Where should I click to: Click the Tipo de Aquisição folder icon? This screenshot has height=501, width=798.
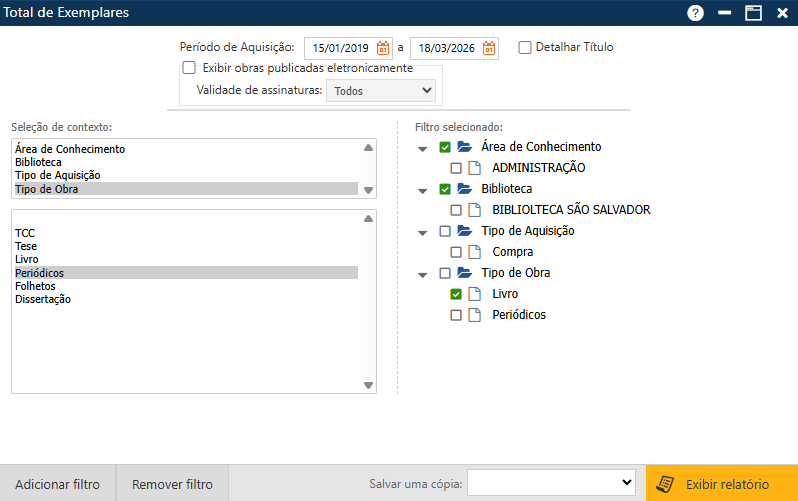click(x=464, y=231)
